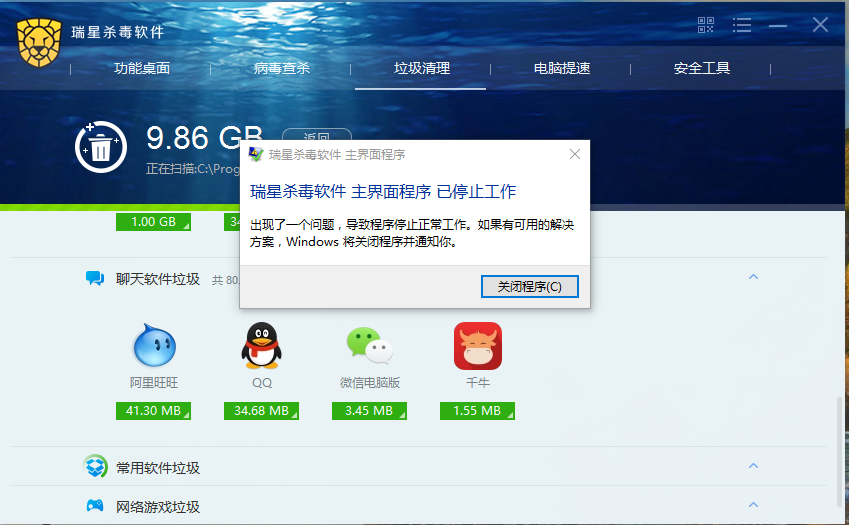The width and height of the screenshot is (849, 525).
Task: Select the QQ penguin icon
Action: (262, 345)
